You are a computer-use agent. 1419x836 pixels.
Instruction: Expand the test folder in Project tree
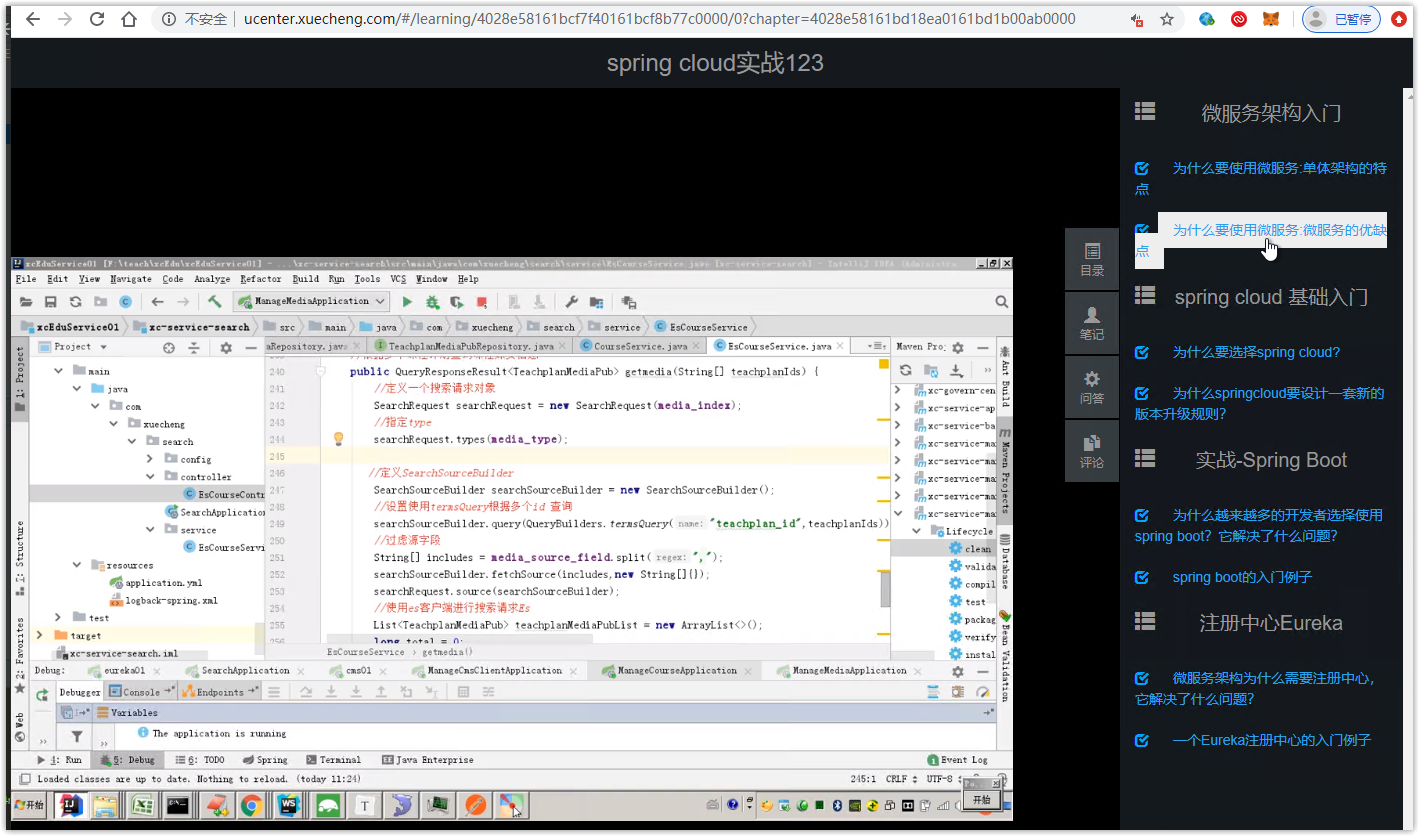click(x=59, y=618)
